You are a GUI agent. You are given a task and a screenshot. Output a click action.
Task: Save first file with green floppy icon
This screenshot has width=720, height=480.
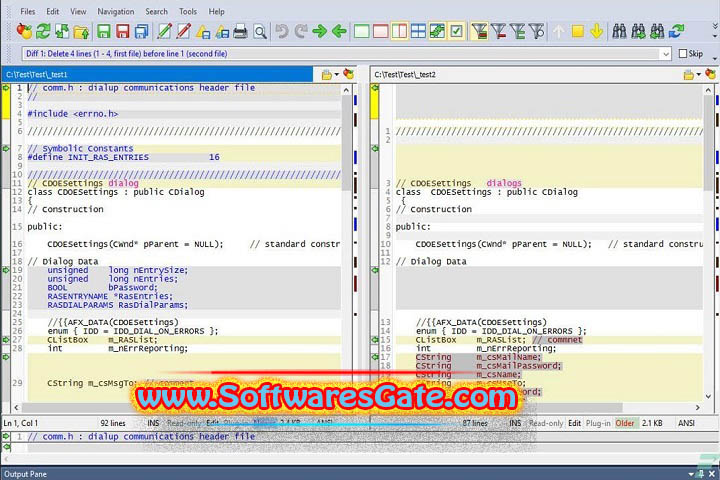pos(104,31)
